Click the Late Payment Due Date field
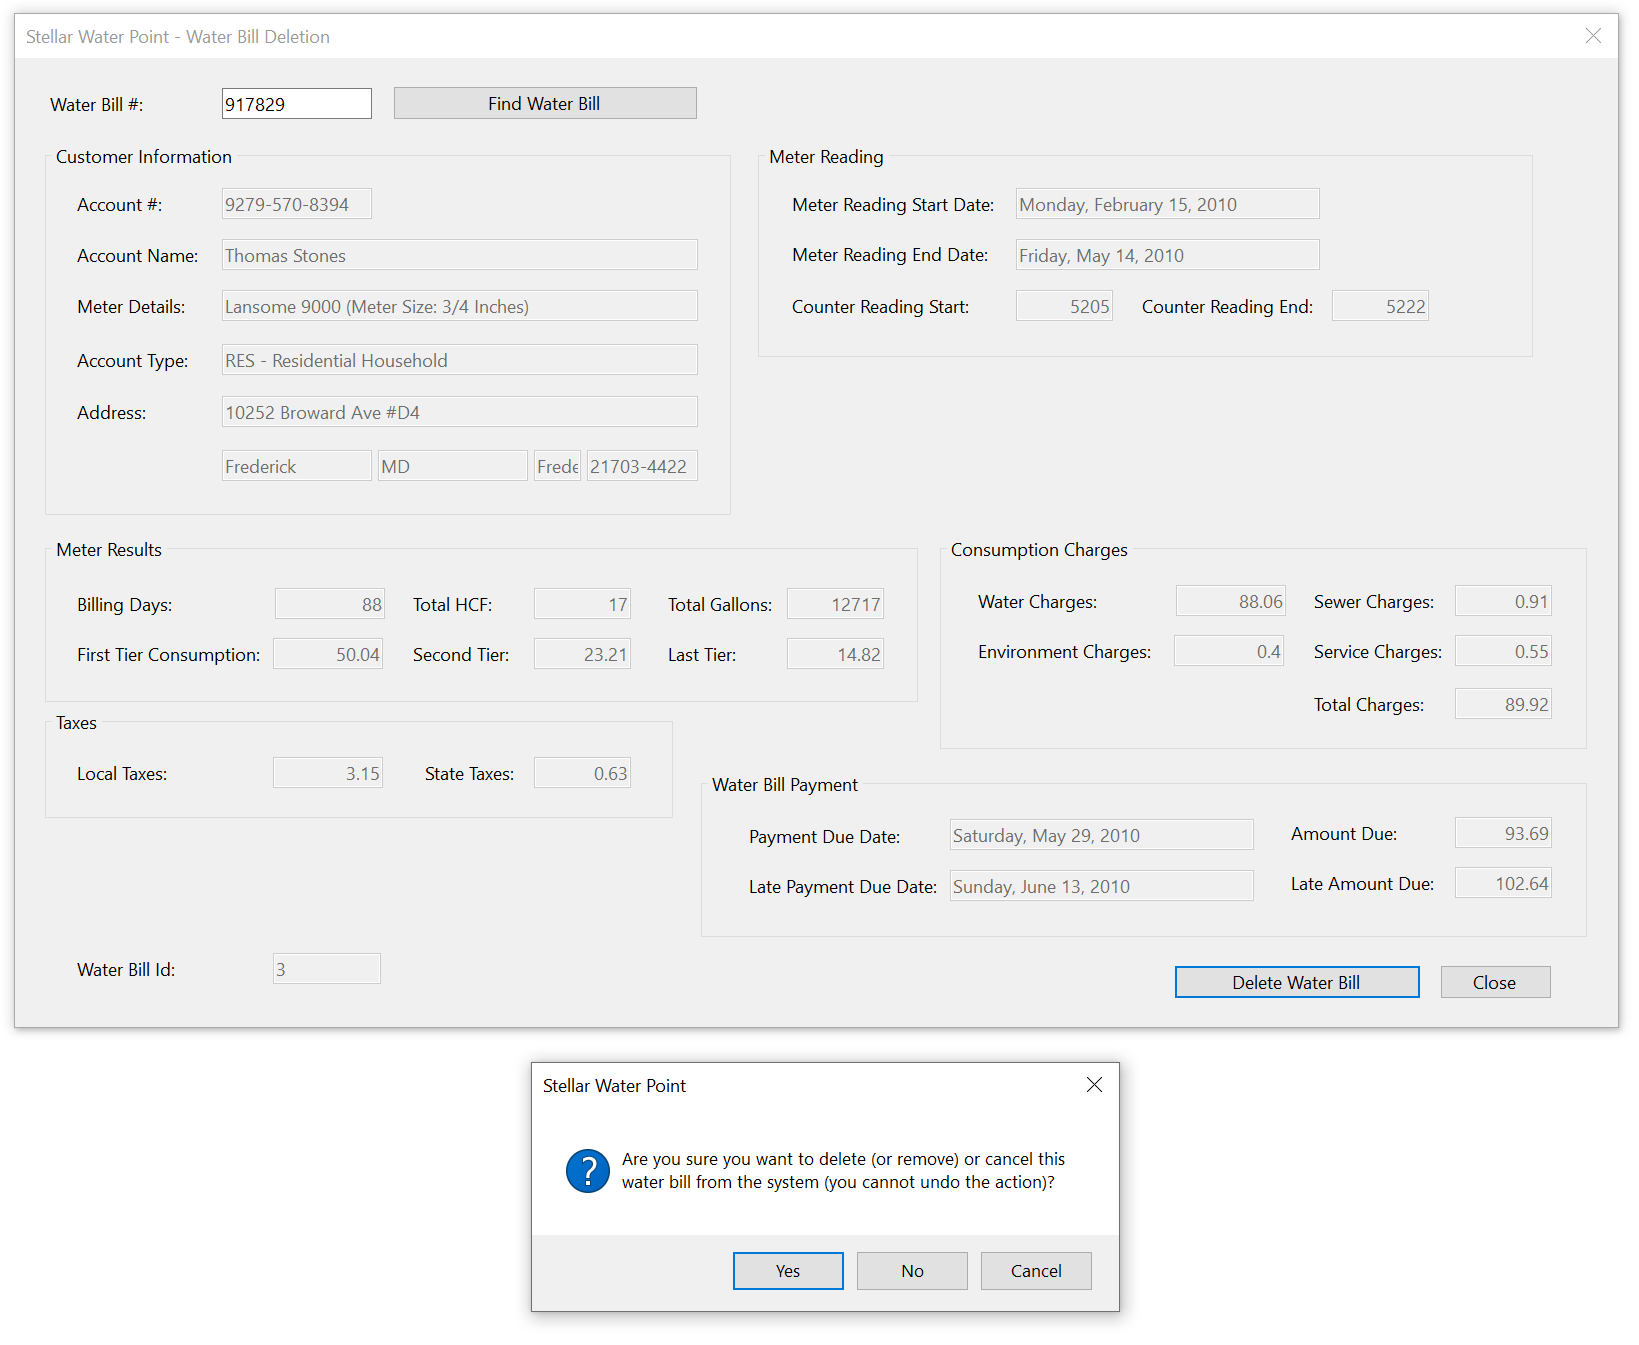 1101,886
